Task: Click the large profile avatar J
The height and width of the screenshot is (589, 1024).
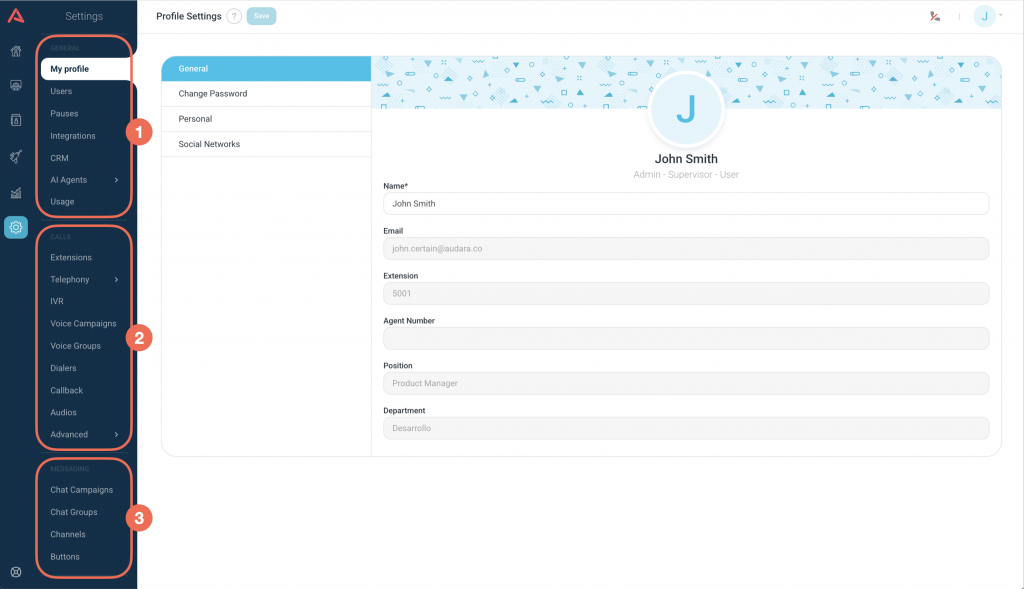Action: click(685, 110)
